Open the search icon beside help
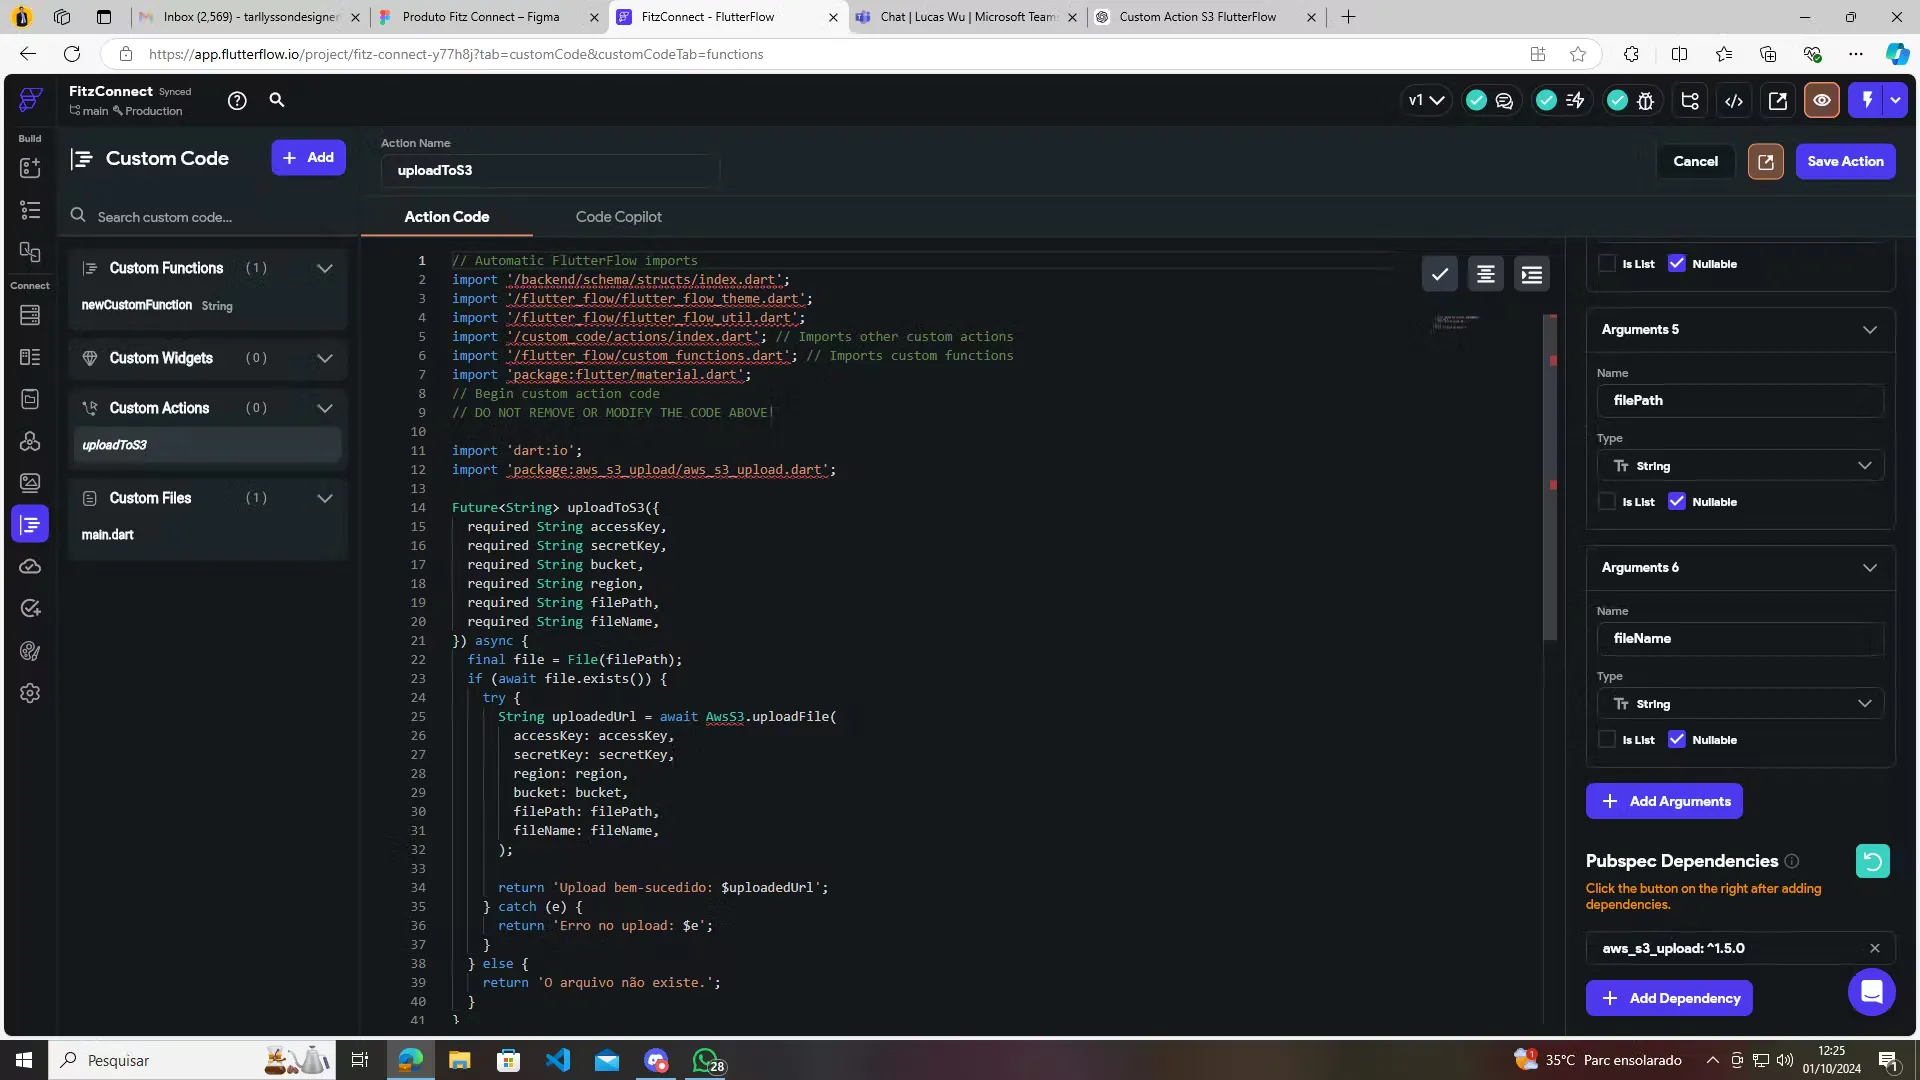The height and width of the screenshot is (1080, 1920). pyautogui.click(x=277, y=100)
